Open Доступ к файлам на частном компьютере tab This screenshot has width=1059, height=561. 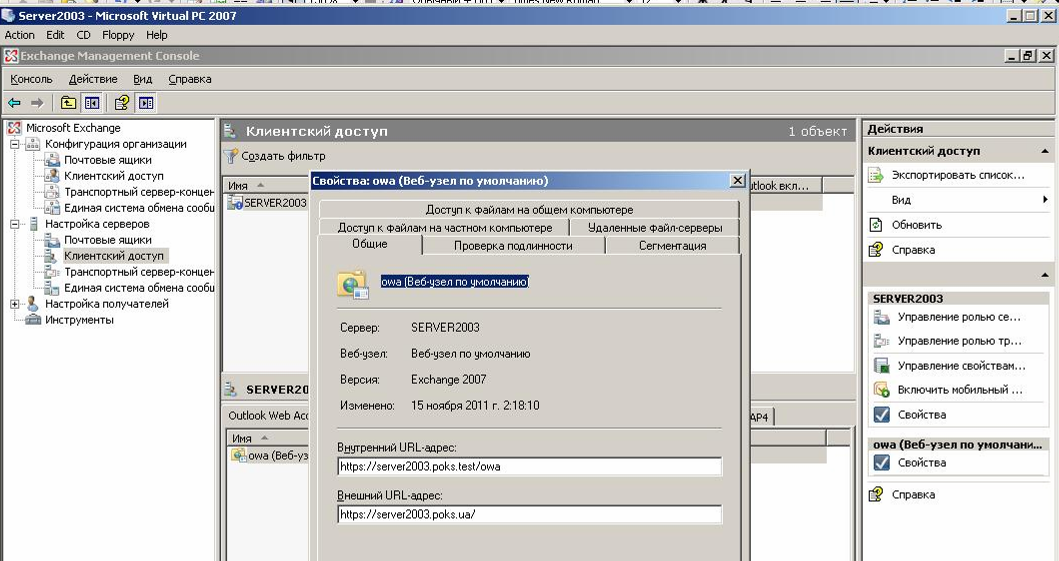pyautogui.click(x=444, y=228)
